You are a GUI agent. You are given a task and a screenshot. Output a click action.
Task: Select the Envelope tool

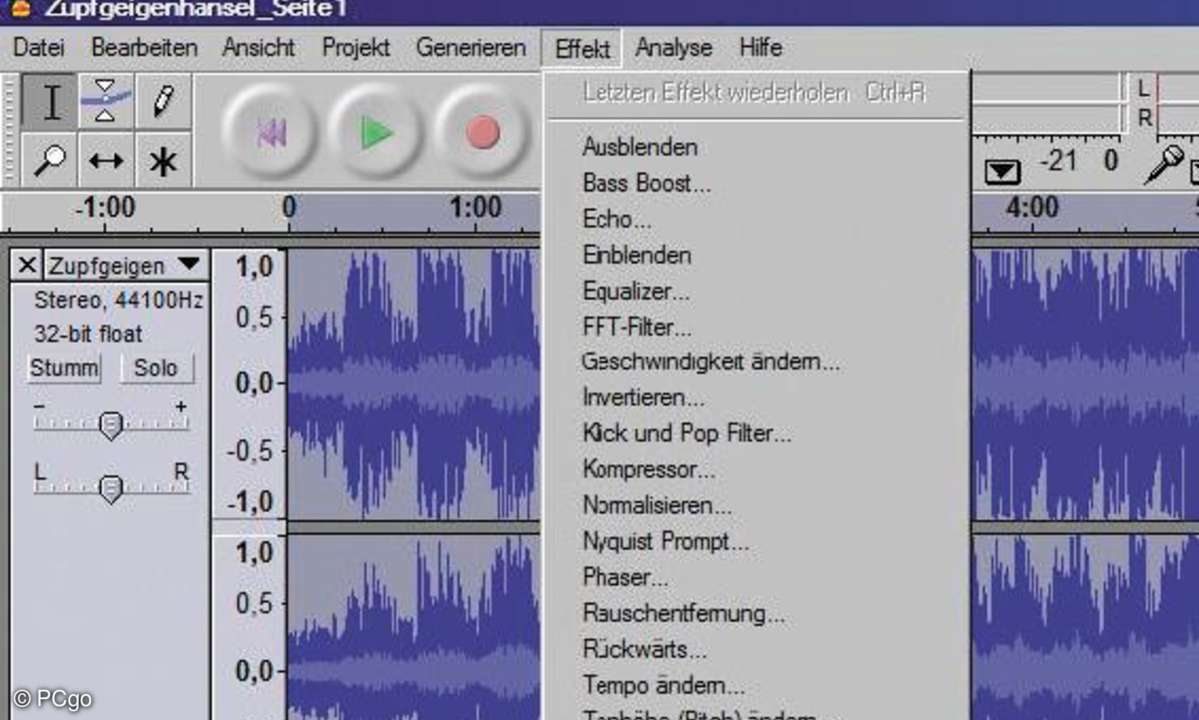106,101
